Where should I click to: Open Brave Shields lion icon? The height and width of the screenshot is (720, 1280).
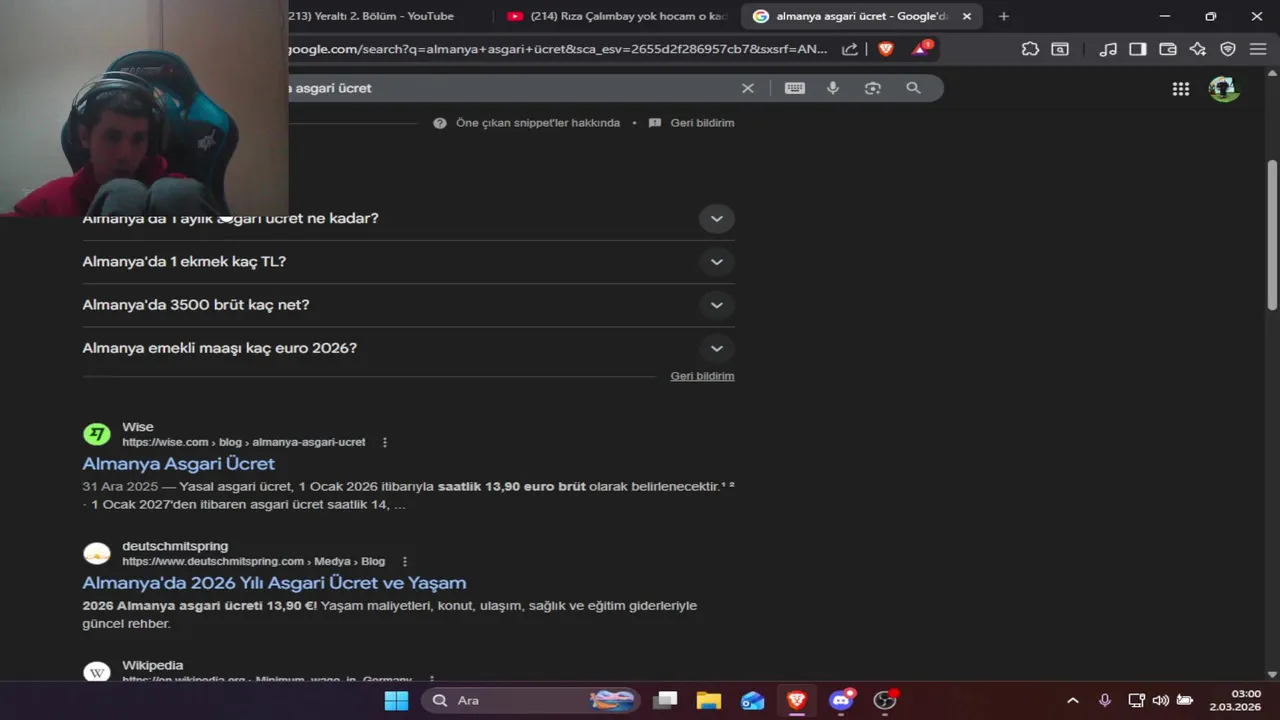click(x=885, y=49)
